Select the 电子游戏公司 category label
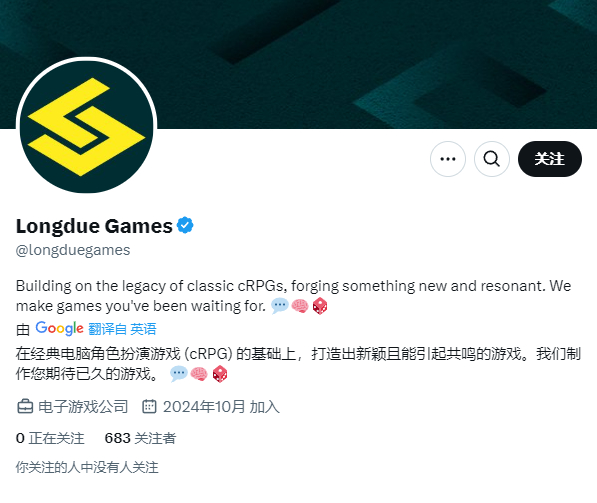597x503 pixels. point(83,407)
